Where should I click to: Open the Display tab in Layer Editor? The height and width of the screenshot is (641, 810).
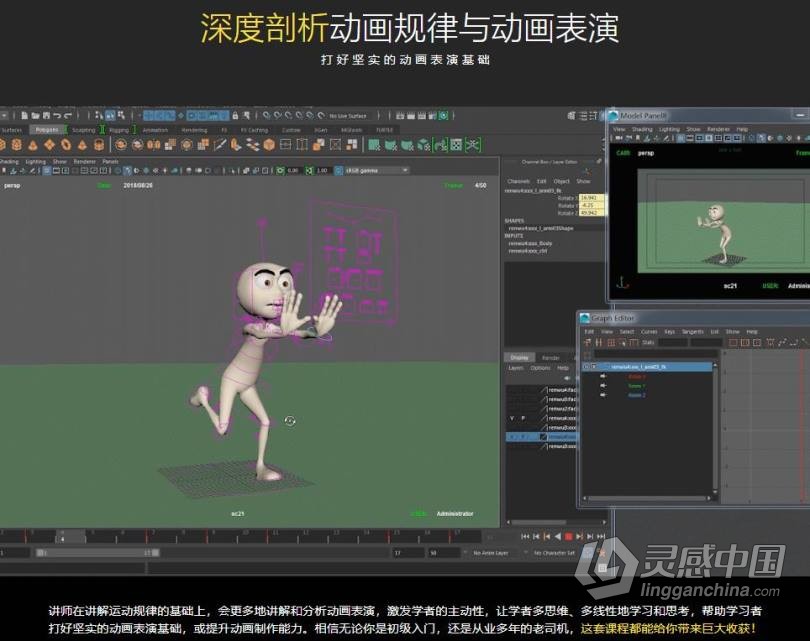pos(519,357)
